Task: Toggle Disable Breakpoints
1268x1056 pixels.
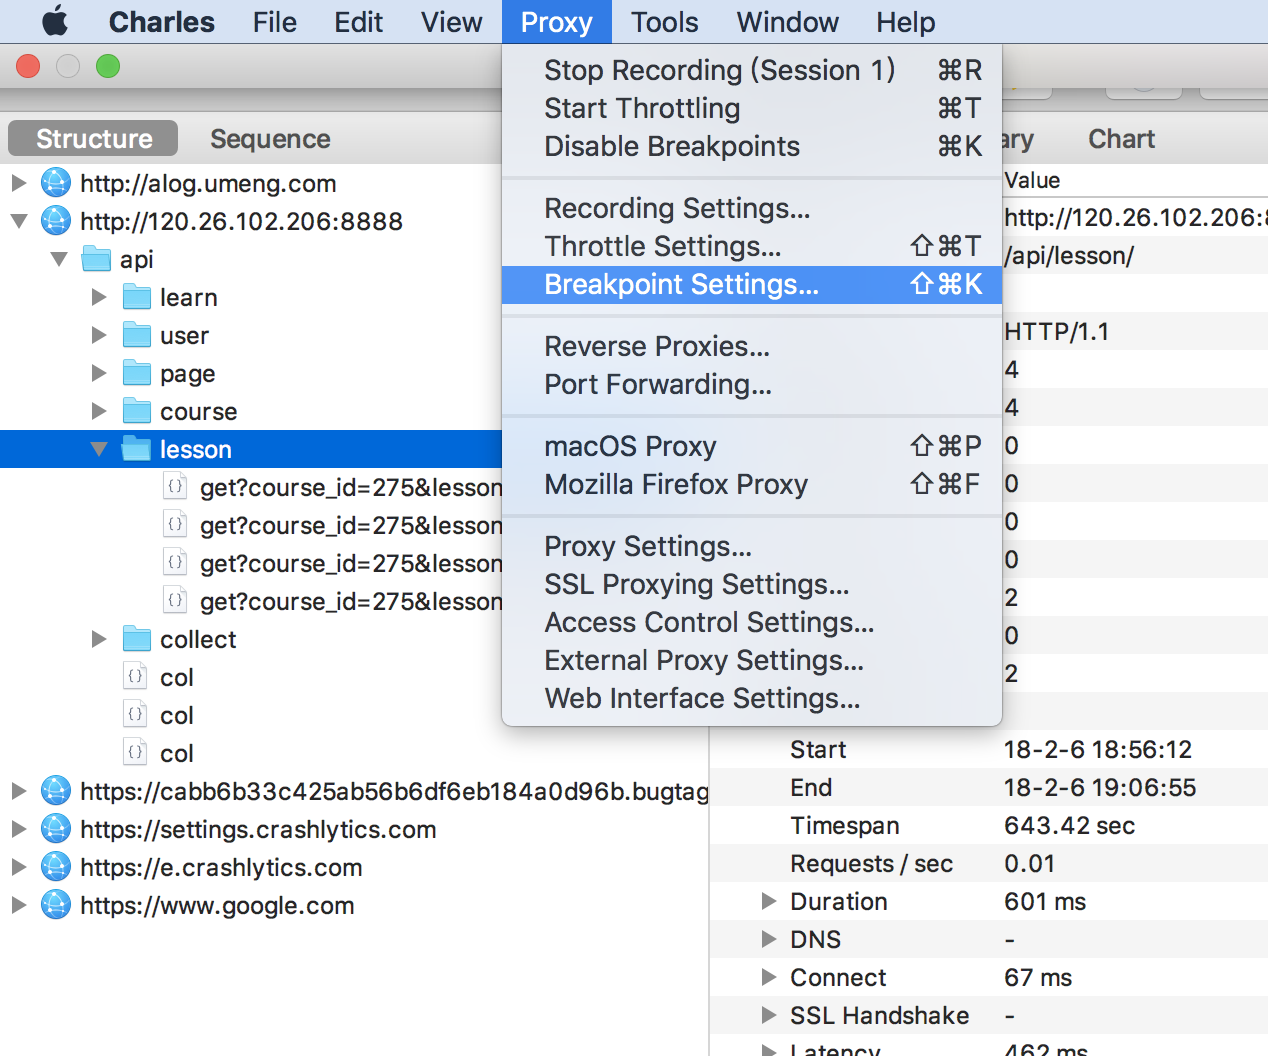Action: click(671, 146)
